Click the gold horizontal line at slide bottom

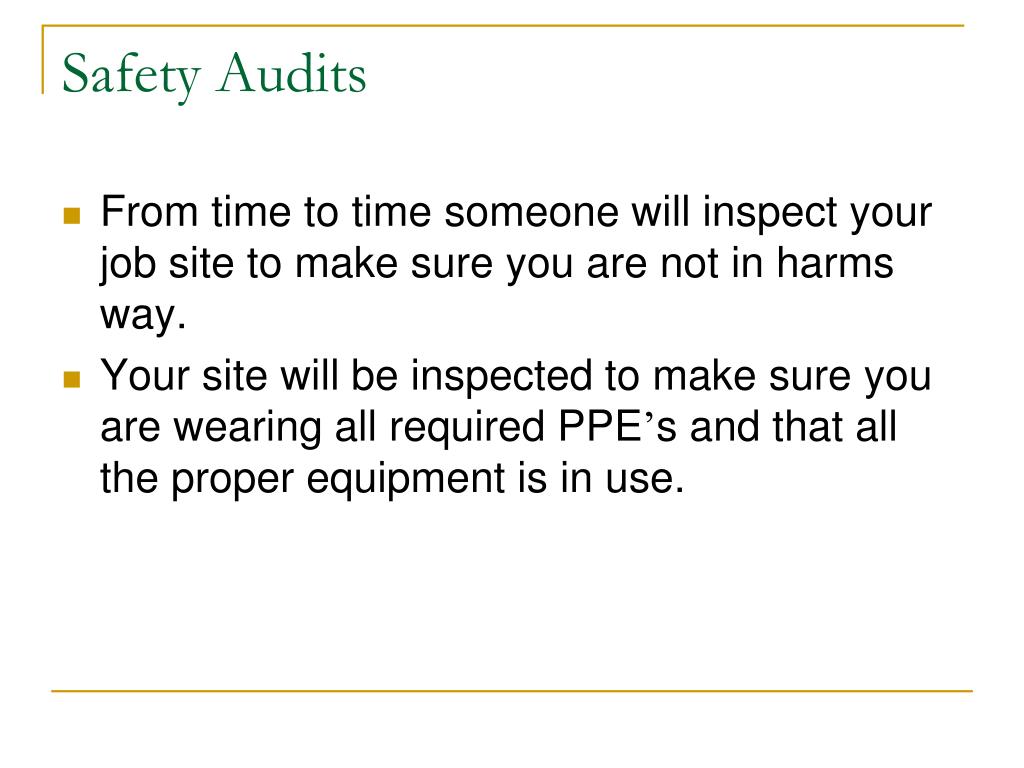512,690
